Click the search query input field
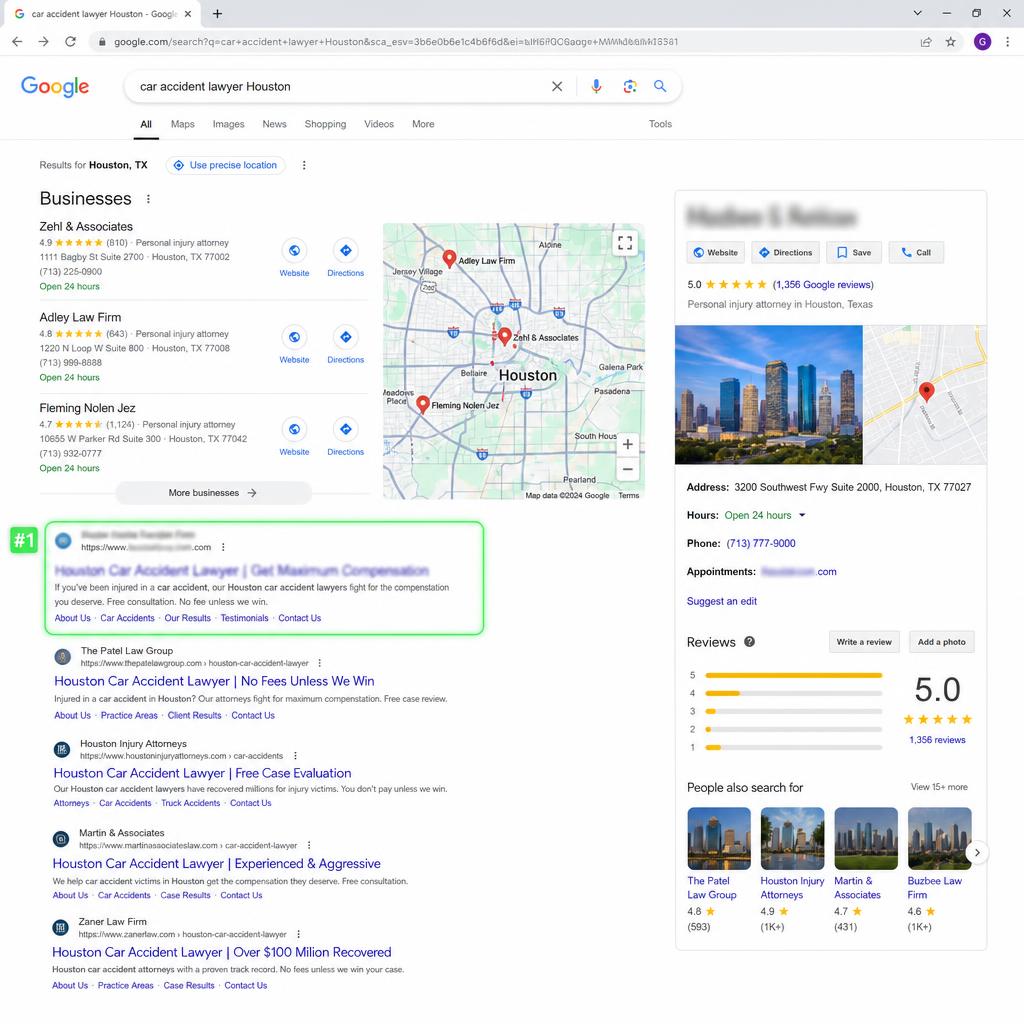 coord(340,86)
